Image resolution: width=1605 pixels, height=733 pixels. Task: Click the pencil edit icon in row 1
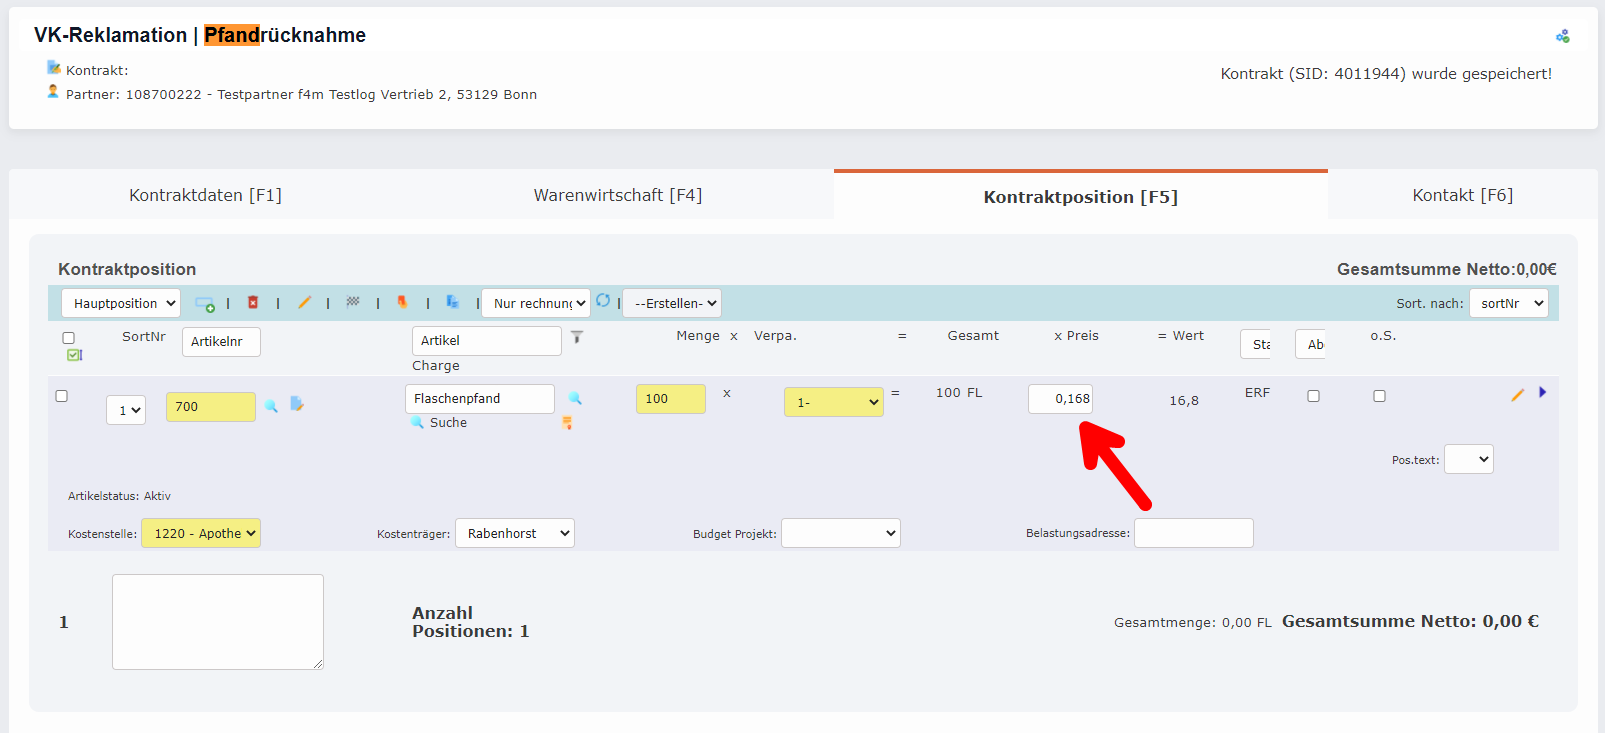tap(1517, 395)
